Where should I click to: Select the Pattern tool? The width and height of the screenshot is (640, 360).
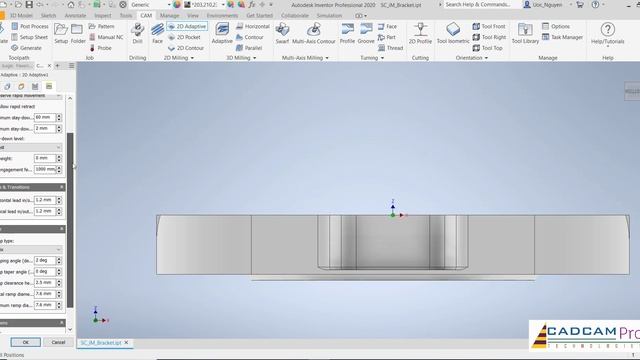tap(101, 26)
